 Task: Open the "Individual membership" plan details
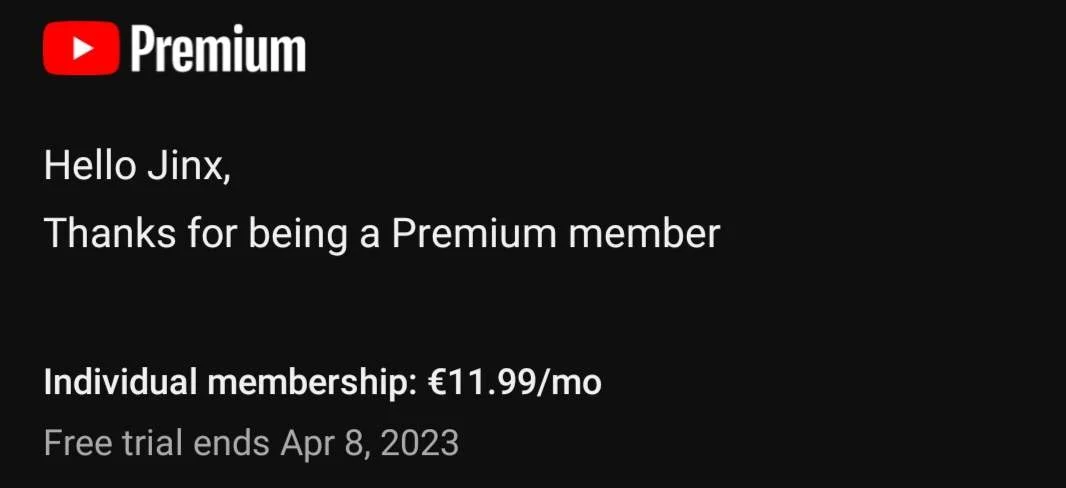tap(323, 383)
